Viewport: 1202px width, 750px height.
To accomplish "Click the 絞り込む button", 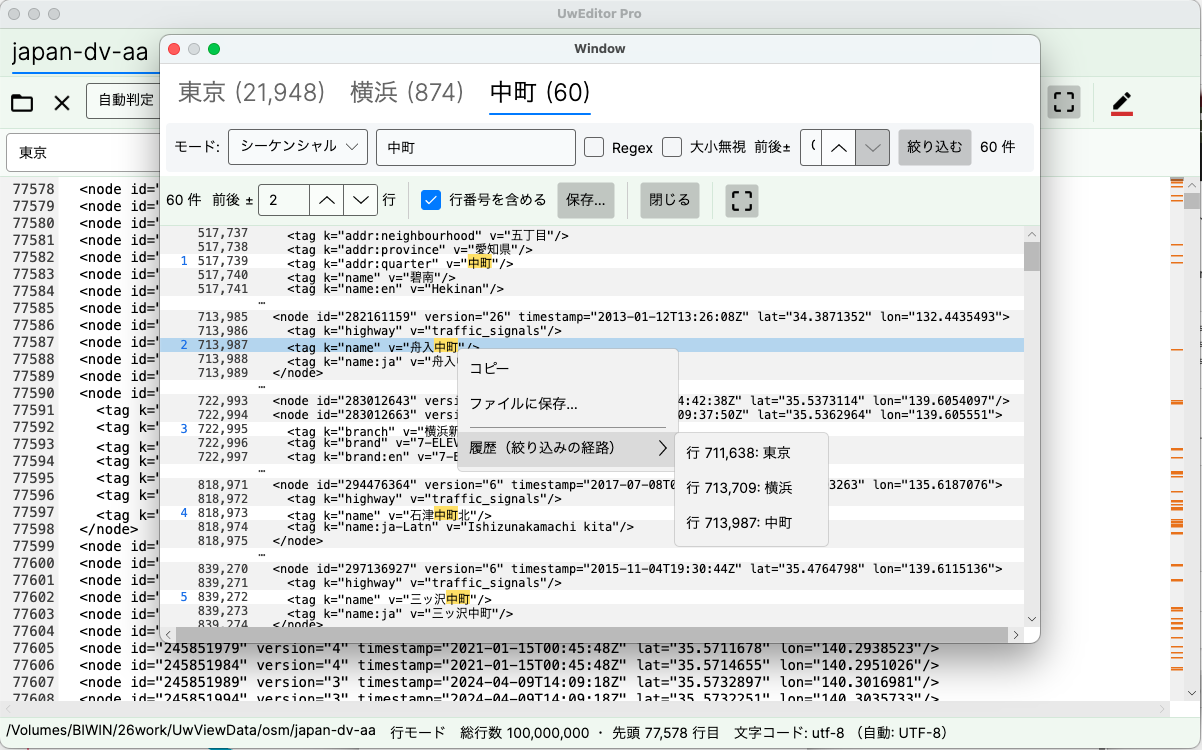I will click(x=934, y=147).
